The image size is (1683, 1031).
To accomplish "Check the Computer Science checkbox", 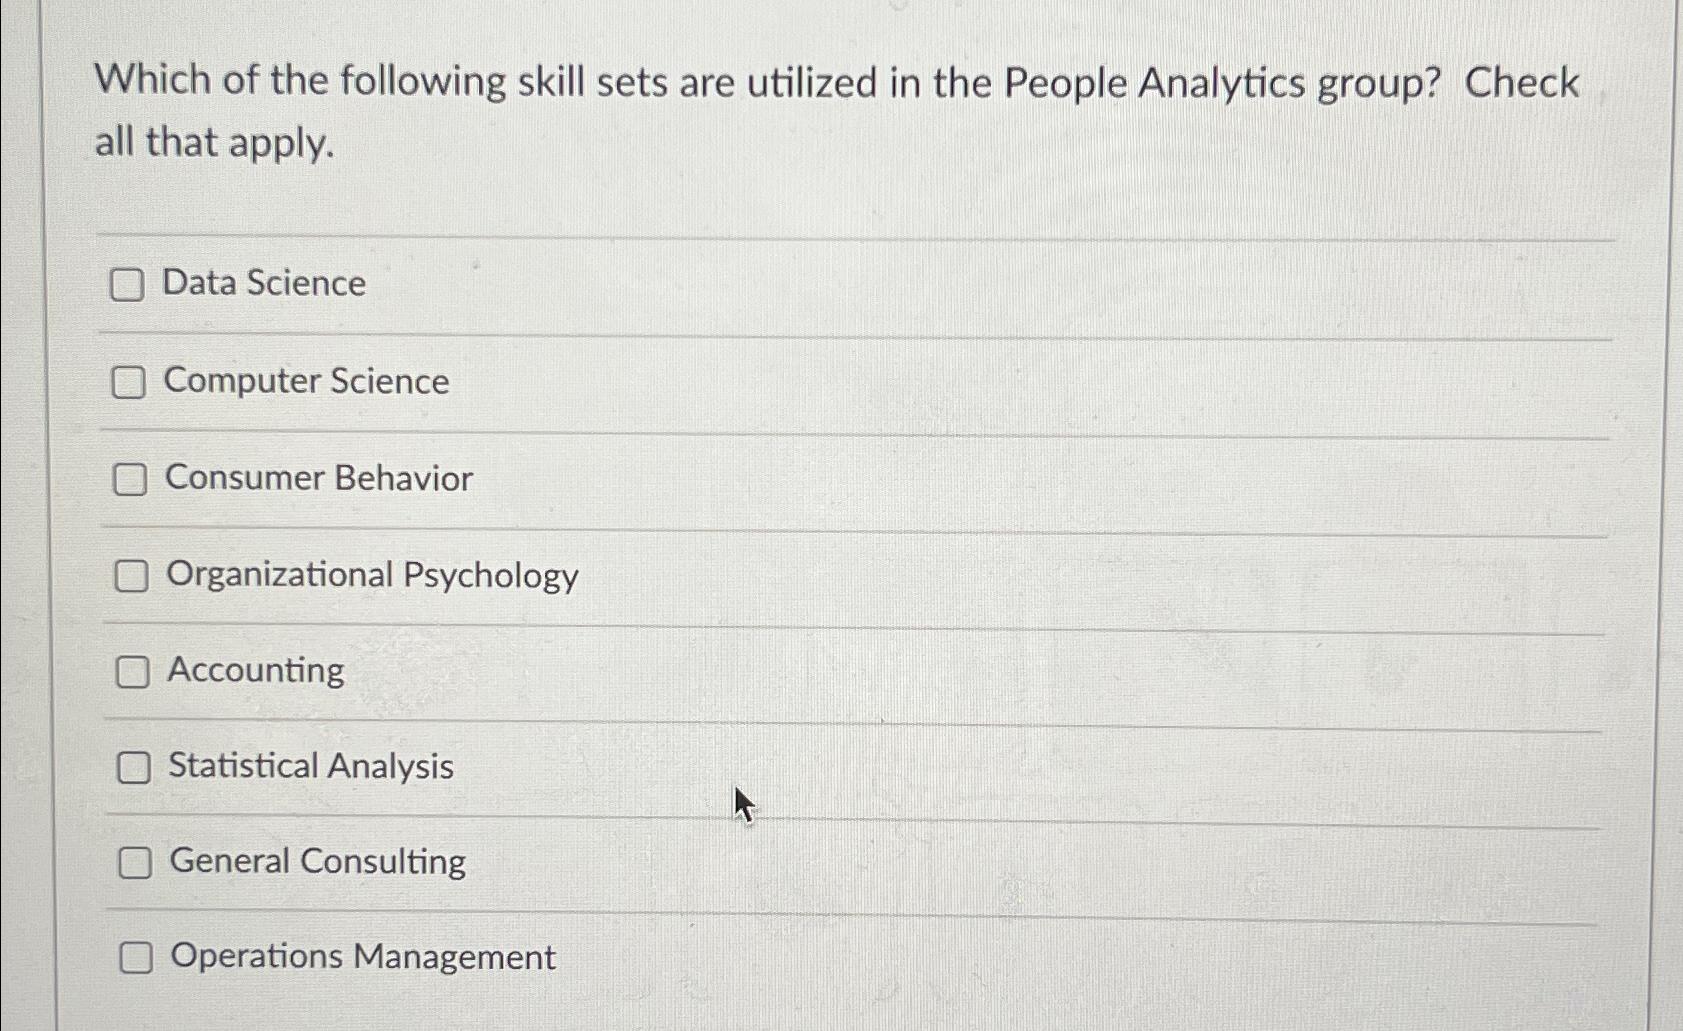I will point(131,381).
